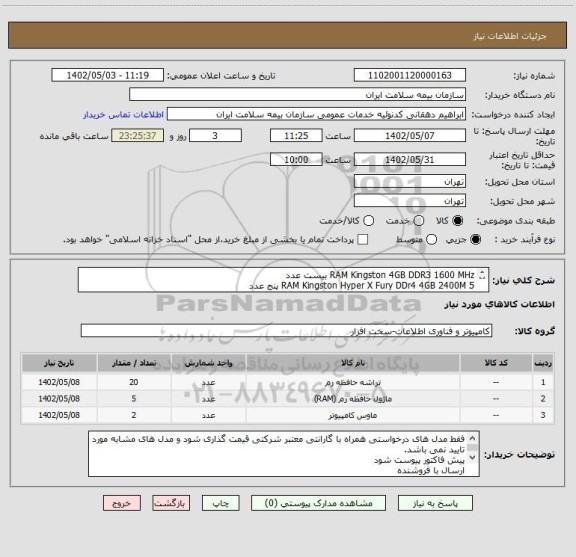Click the goods group field کامپیوتر و فناوری اطلاعات
576x557 pixels.
[x=286, y=331]
